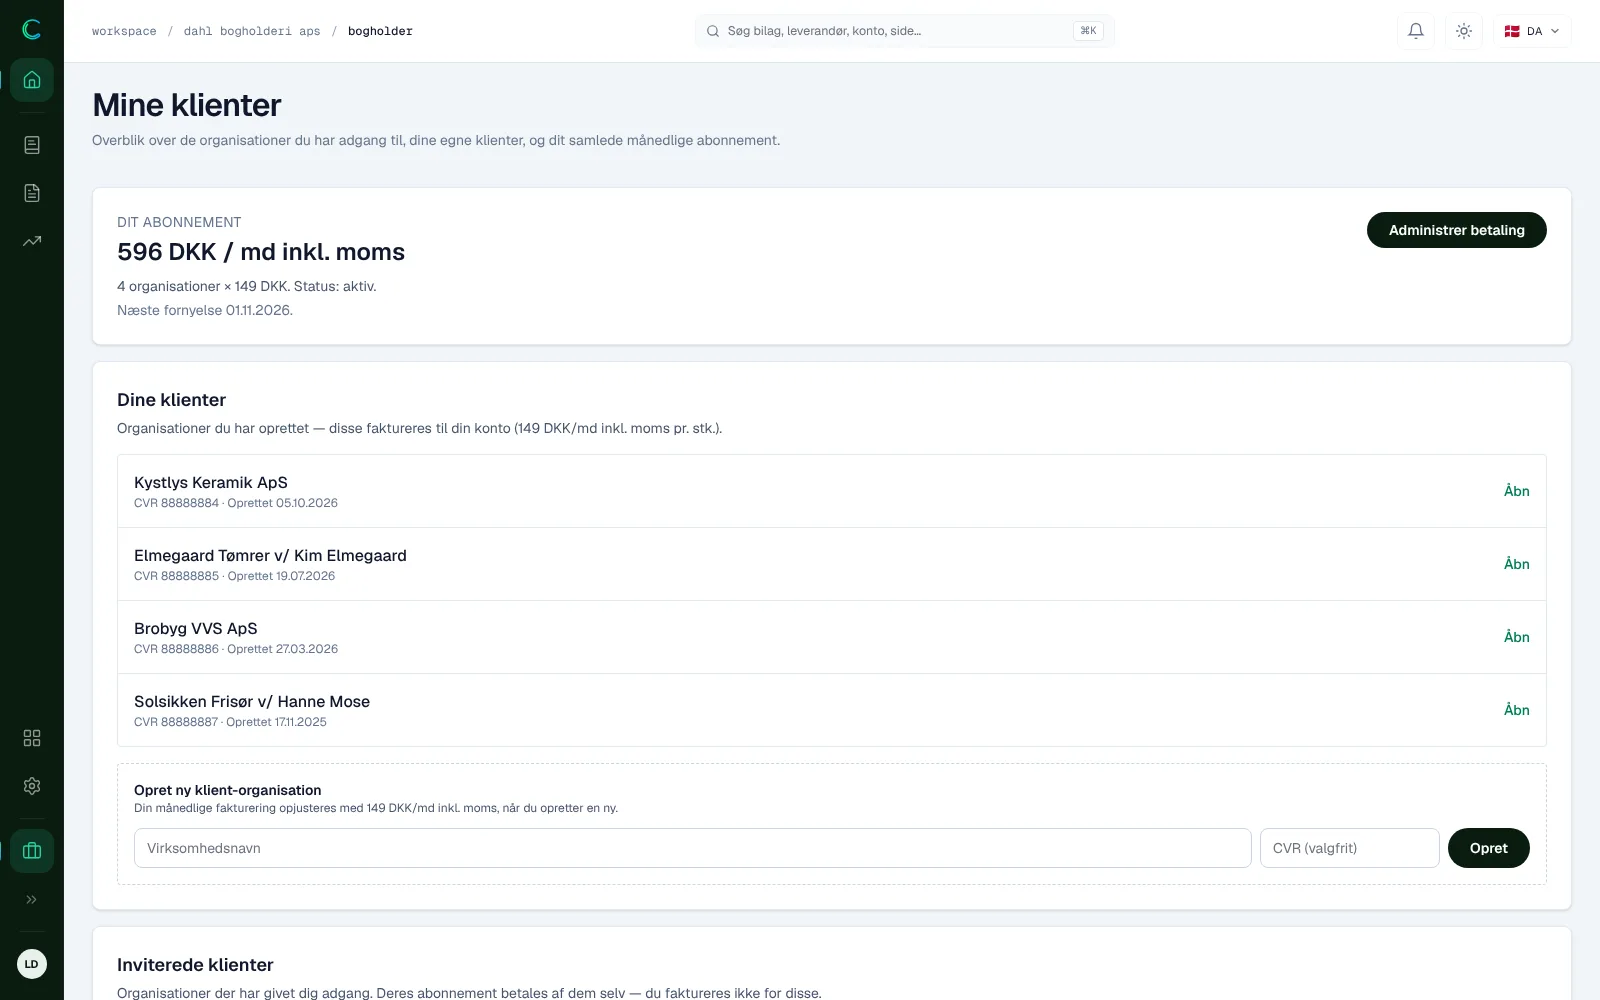Click the Virksomhedsnavn input field
The width and height of the screenshot is (1600, 1000).
(692, 848)
